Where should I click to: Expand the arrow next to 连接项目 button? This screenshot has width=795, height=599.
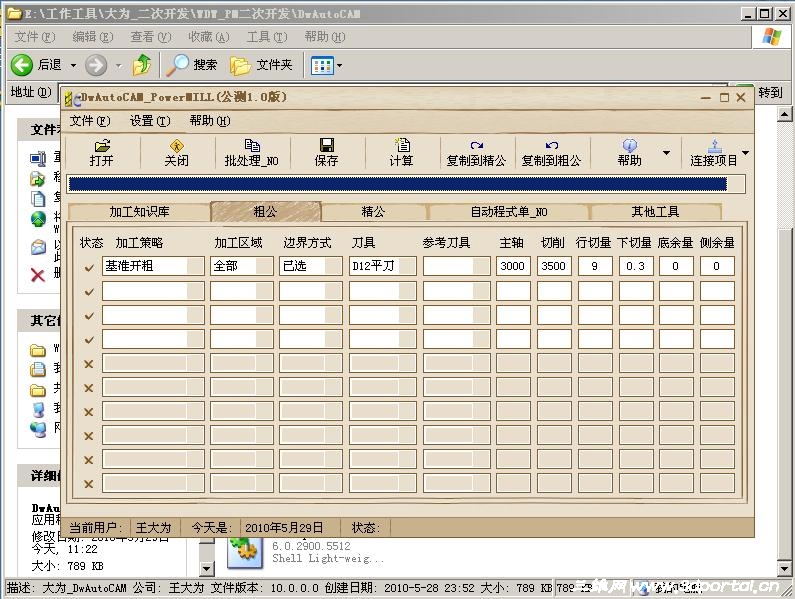tap(745, 153)
